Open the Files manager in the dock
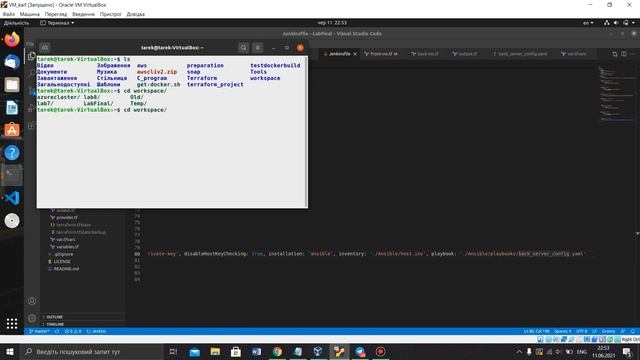The width and height of the screenshot is (640, 360). point(12,85)
